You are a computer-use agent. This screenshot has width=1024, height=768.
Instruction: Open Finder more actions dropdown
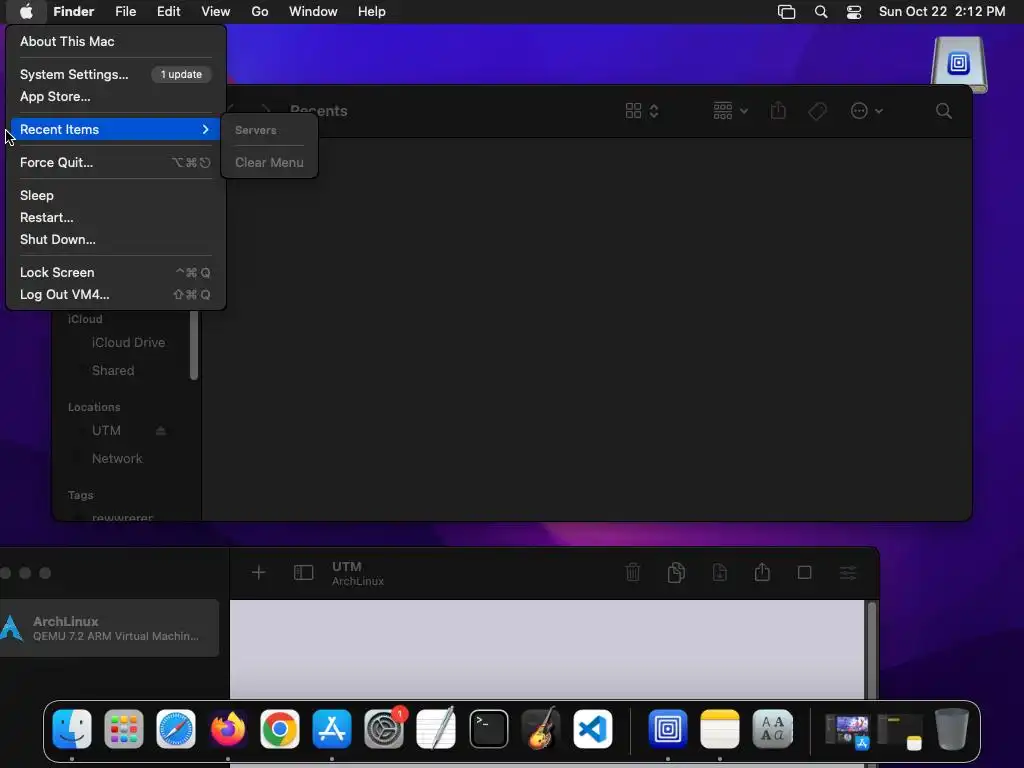coord(867,111)
